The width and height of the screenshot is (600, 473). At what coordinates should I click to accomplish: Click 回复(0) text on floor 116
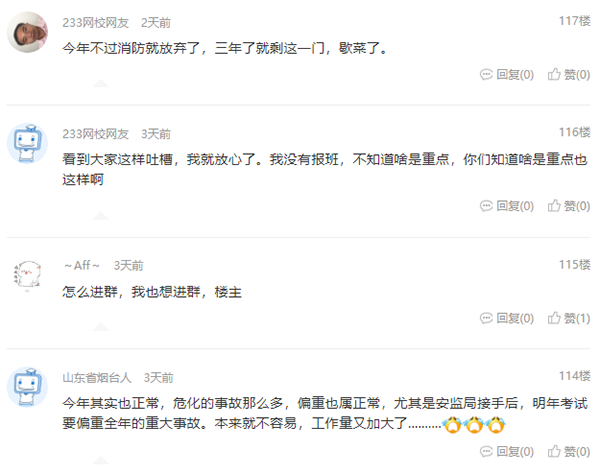515,206
